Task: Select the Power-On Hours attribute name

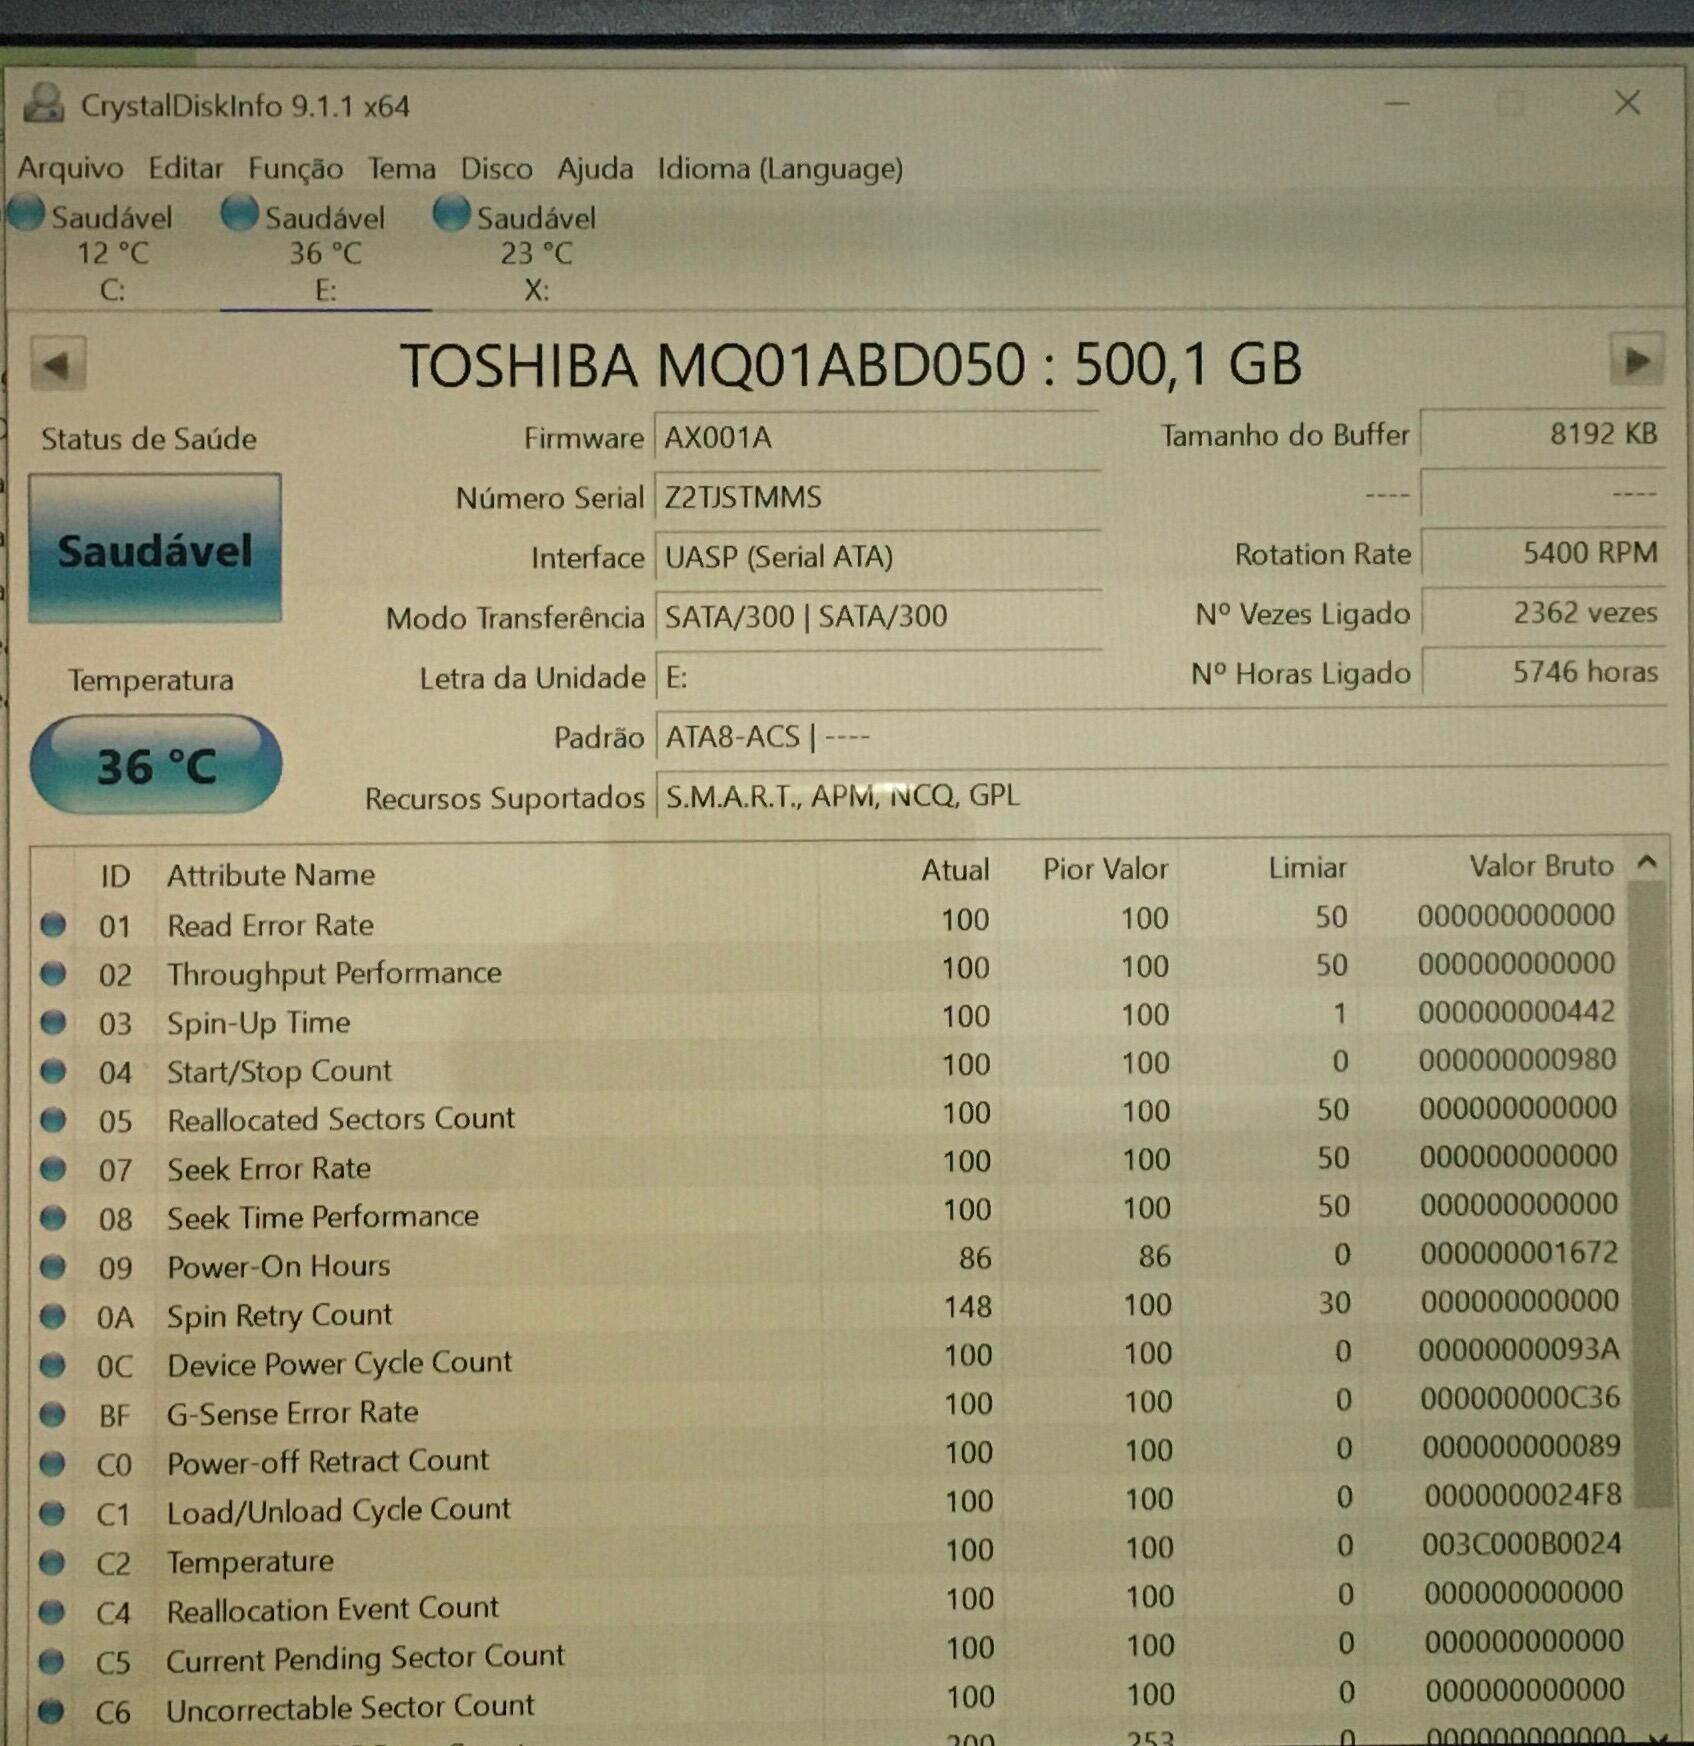Action: pos(278,1266)
